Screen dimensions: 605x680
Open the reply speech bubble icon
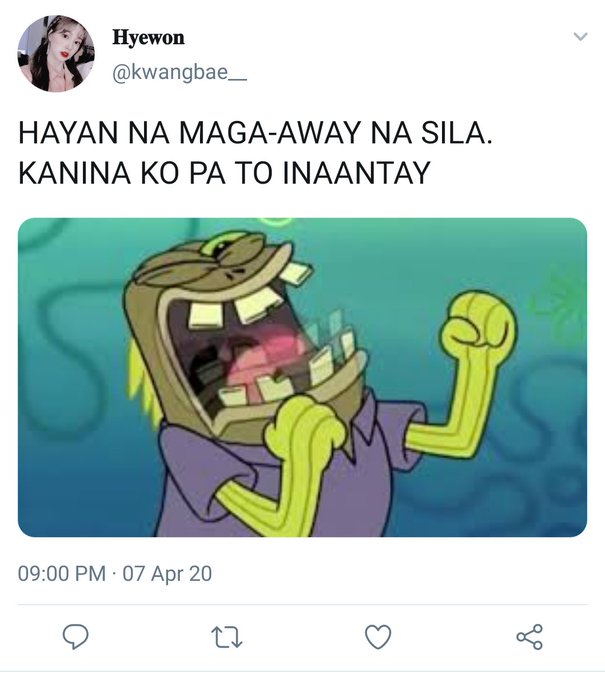tap(75, 637)
